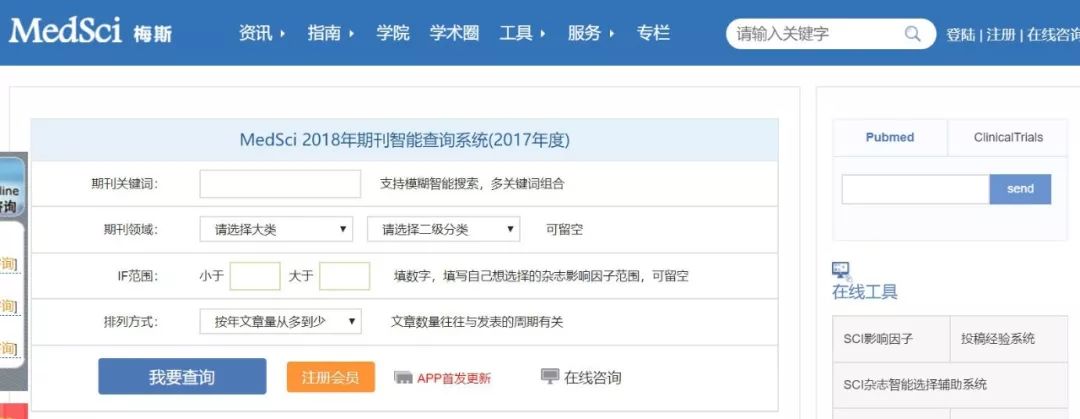Click the send button
This screenshot has height=419, width=1080.
tap(1020, 190)
